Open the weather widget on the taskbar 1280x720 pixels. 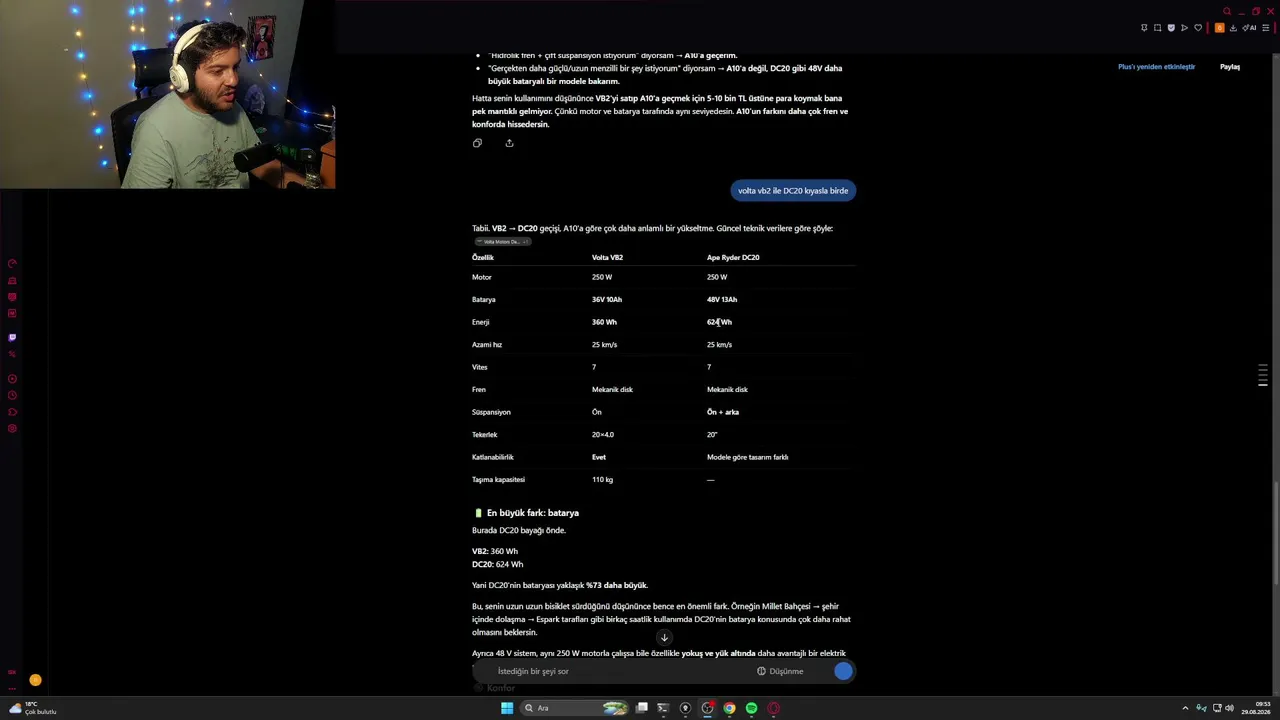(x=32, y=708)
